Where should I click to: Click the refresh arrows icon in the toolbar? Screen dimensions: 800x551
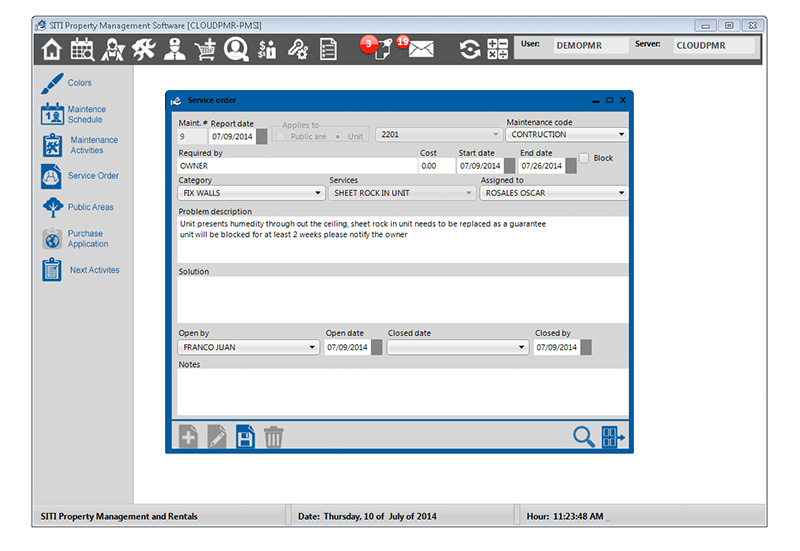tap(469, 49)
